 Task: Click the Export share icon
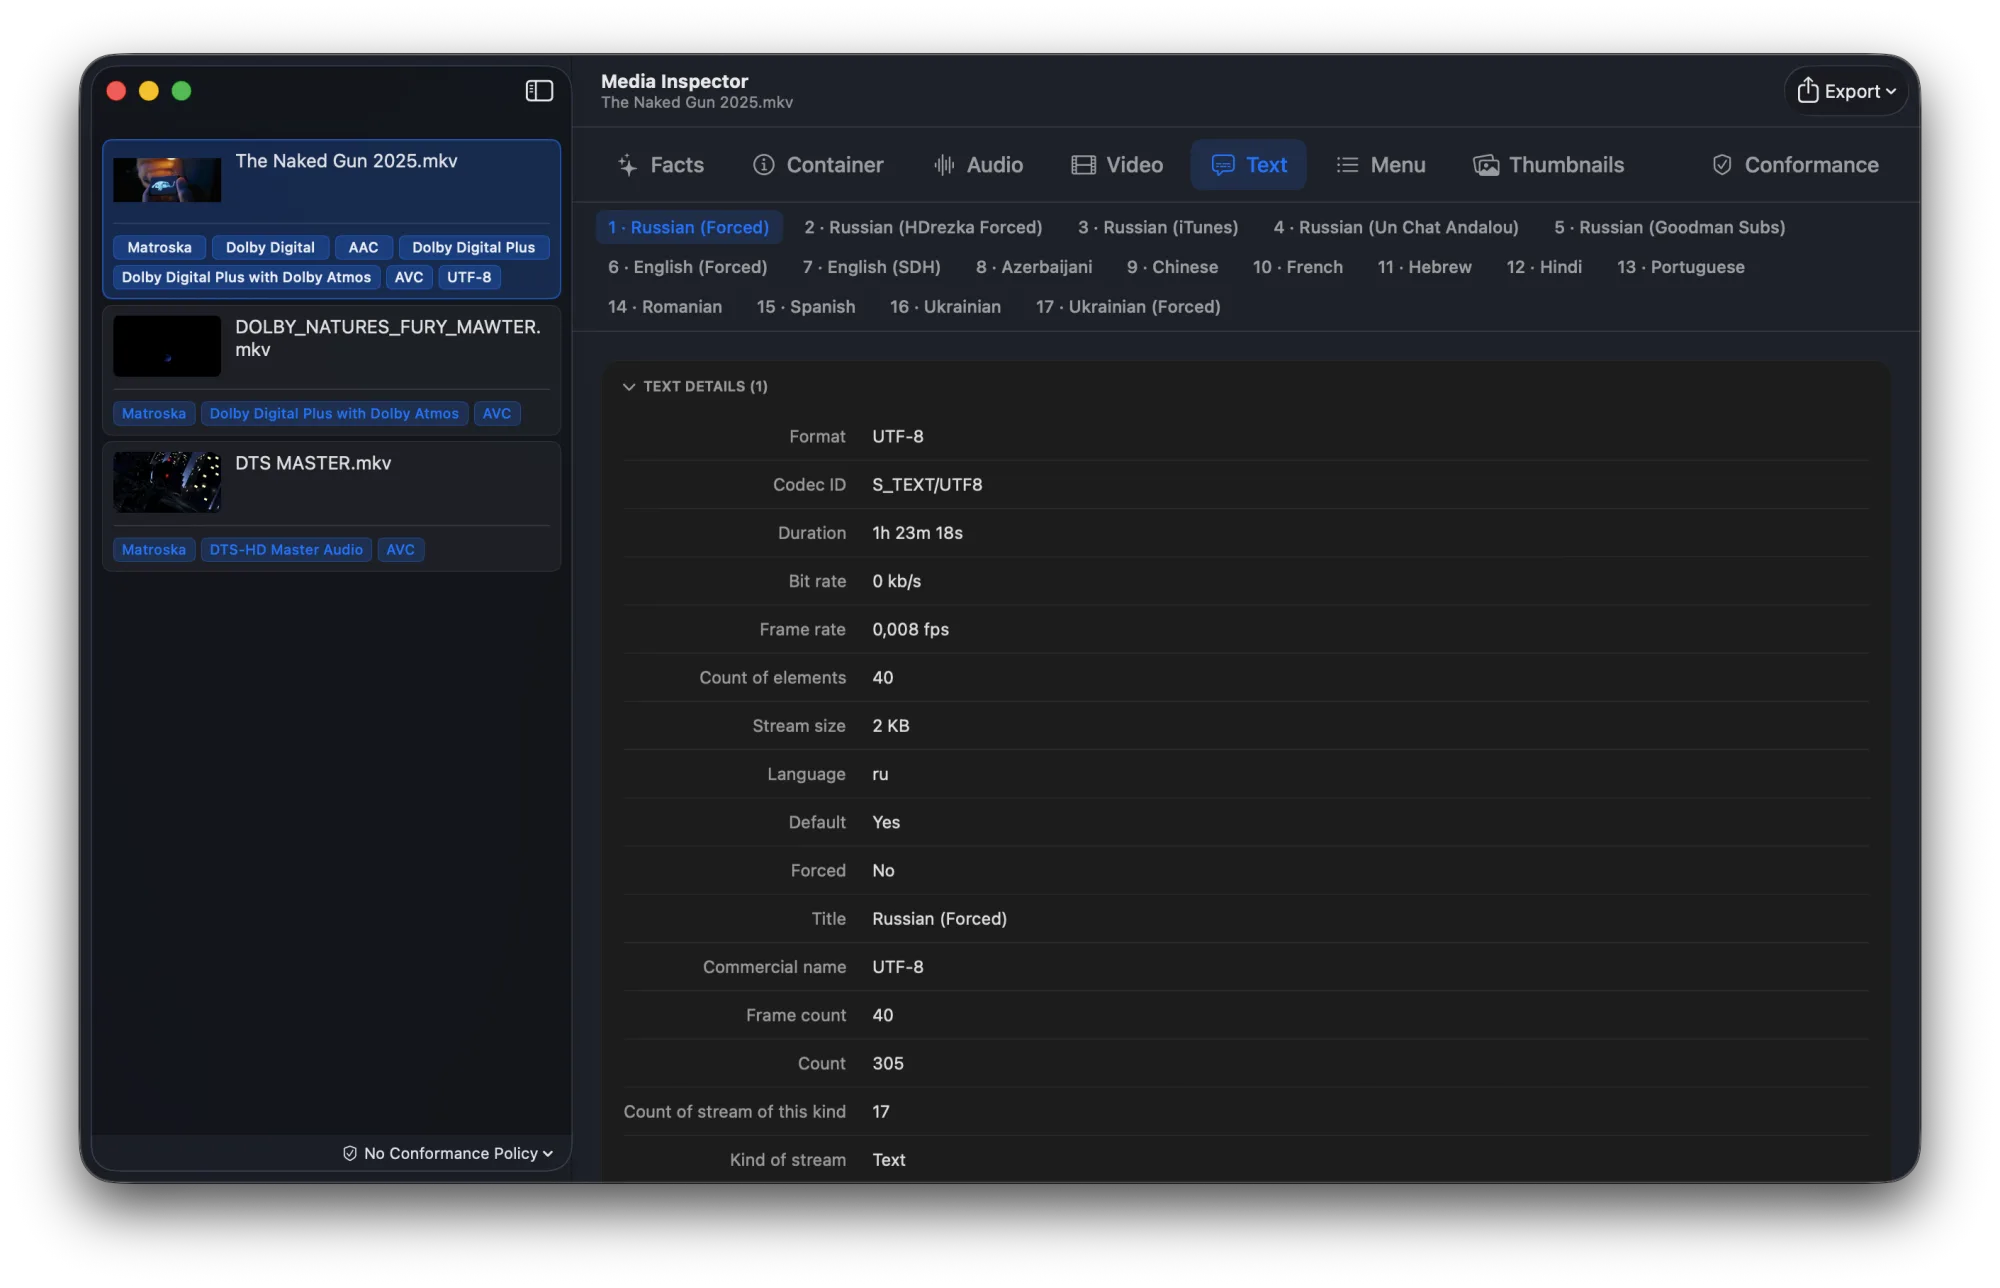click(1807, 90)
